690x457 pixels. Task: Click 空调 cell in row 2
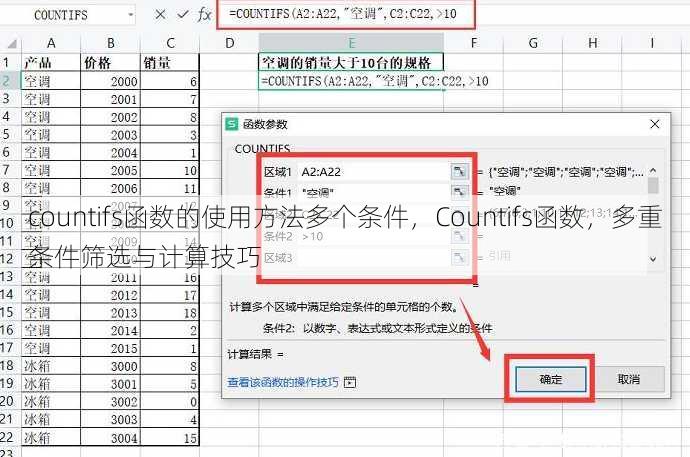tap(51, 81)
